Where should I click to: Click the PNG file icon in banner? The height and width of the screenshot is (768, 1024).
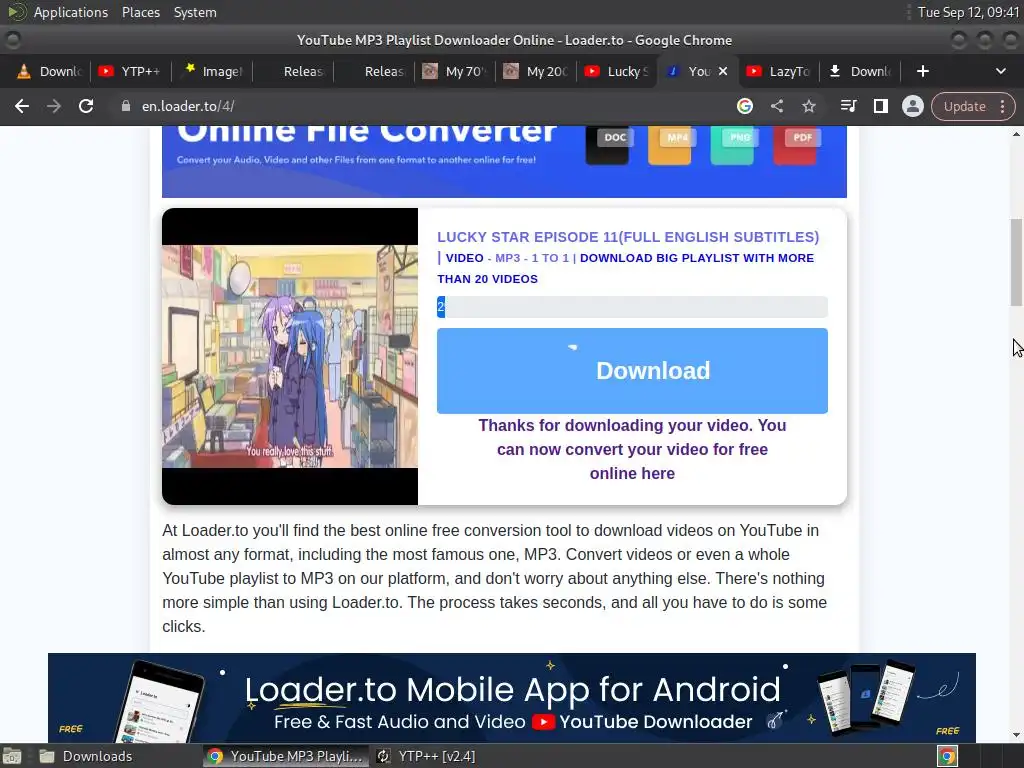point(732,144)
